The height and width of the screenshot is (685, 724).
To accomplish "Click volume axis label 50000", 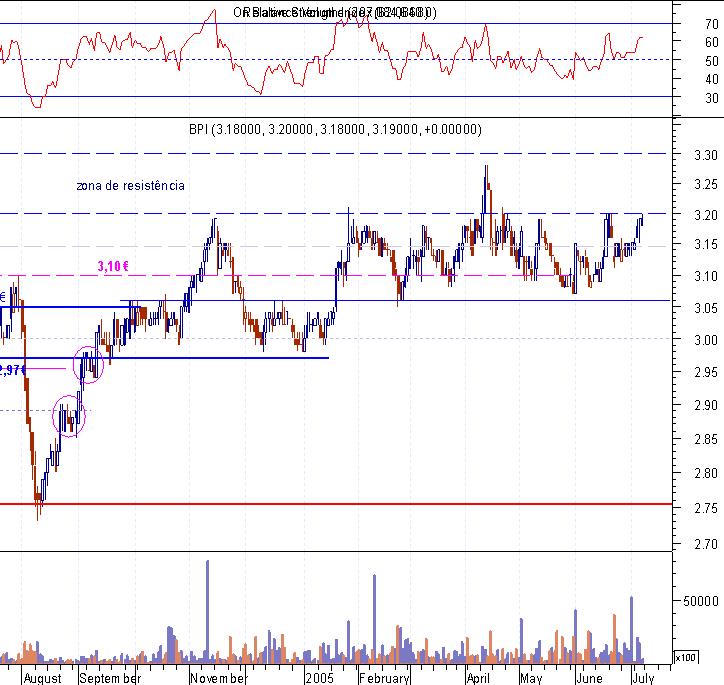I will [x=700, y=601].
